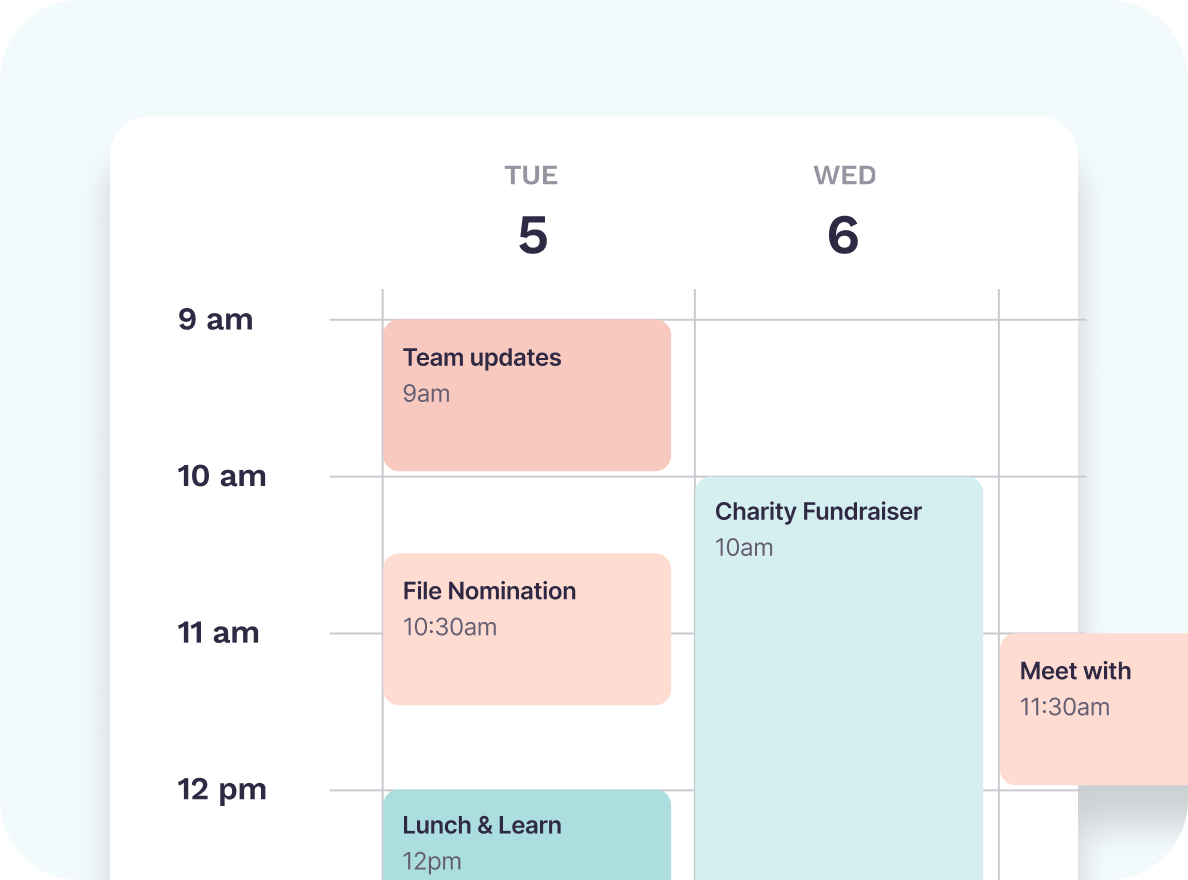The height and width of the screenshot is (880, 1188).
Task: Click the TUE weekday label
Action: click(531, 176)
